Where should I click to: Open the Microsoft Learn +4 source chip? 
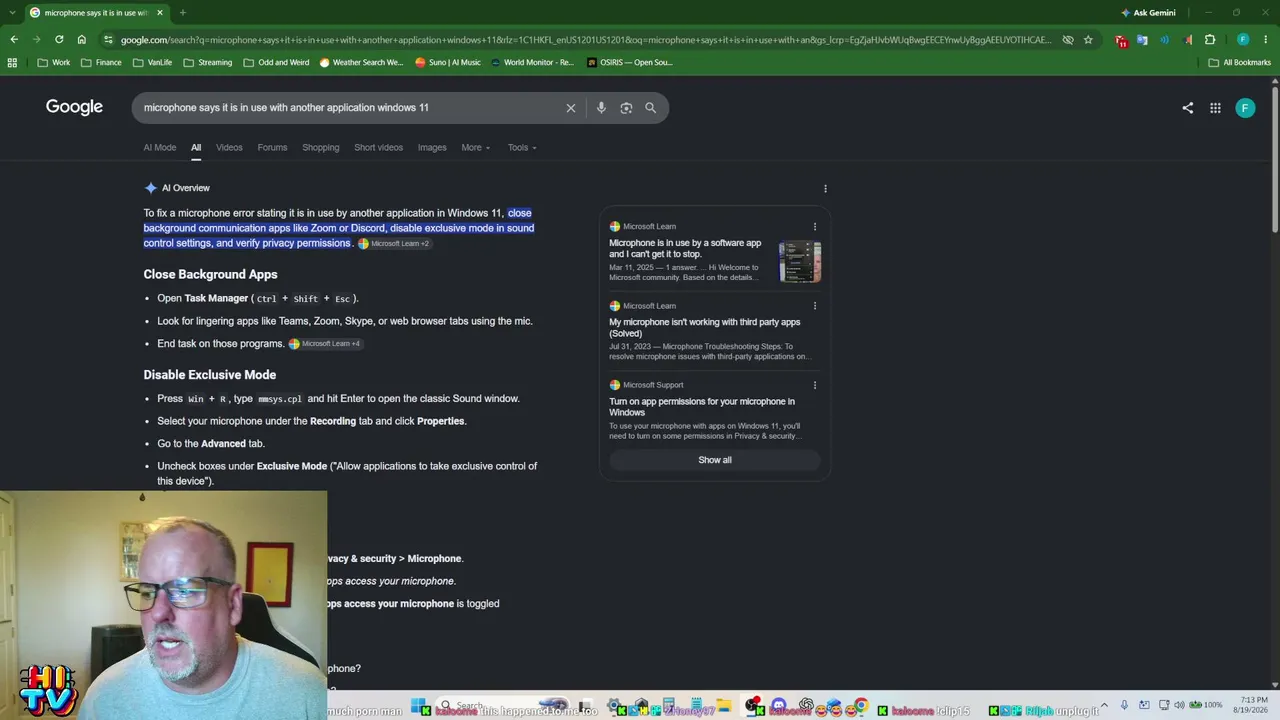325,344
